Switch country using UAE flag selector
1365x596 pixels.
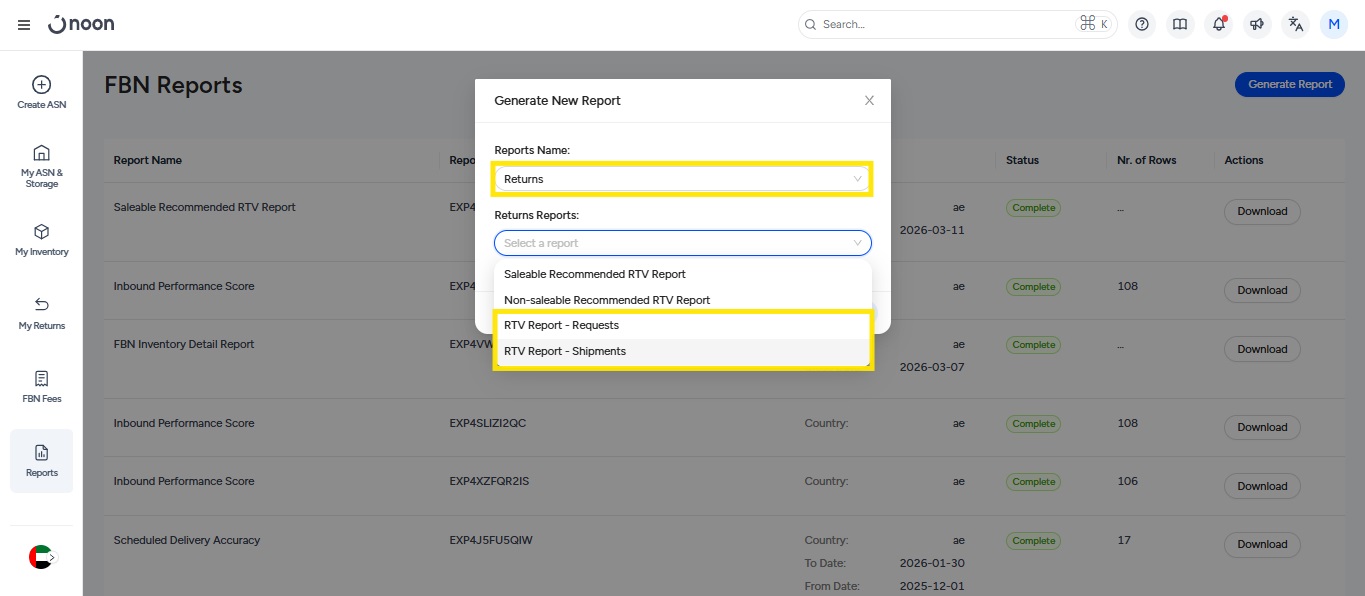[x=41, y=557]
